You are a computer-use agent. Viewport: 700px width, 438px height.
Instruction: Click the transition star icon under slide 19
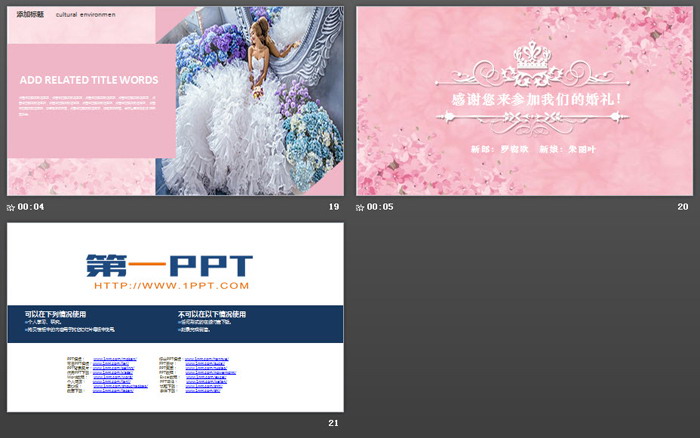coord(11,207)
